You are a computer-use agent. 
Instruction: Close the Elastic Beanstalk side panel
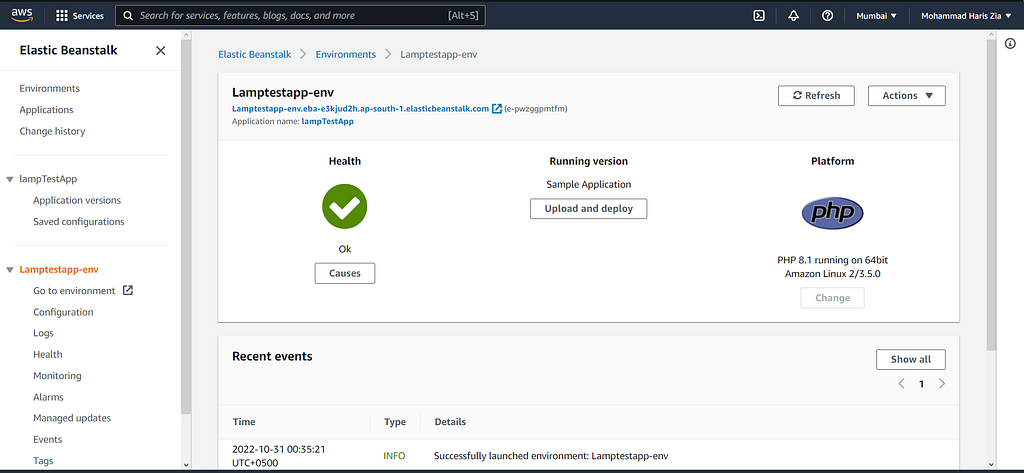point(161,50)
